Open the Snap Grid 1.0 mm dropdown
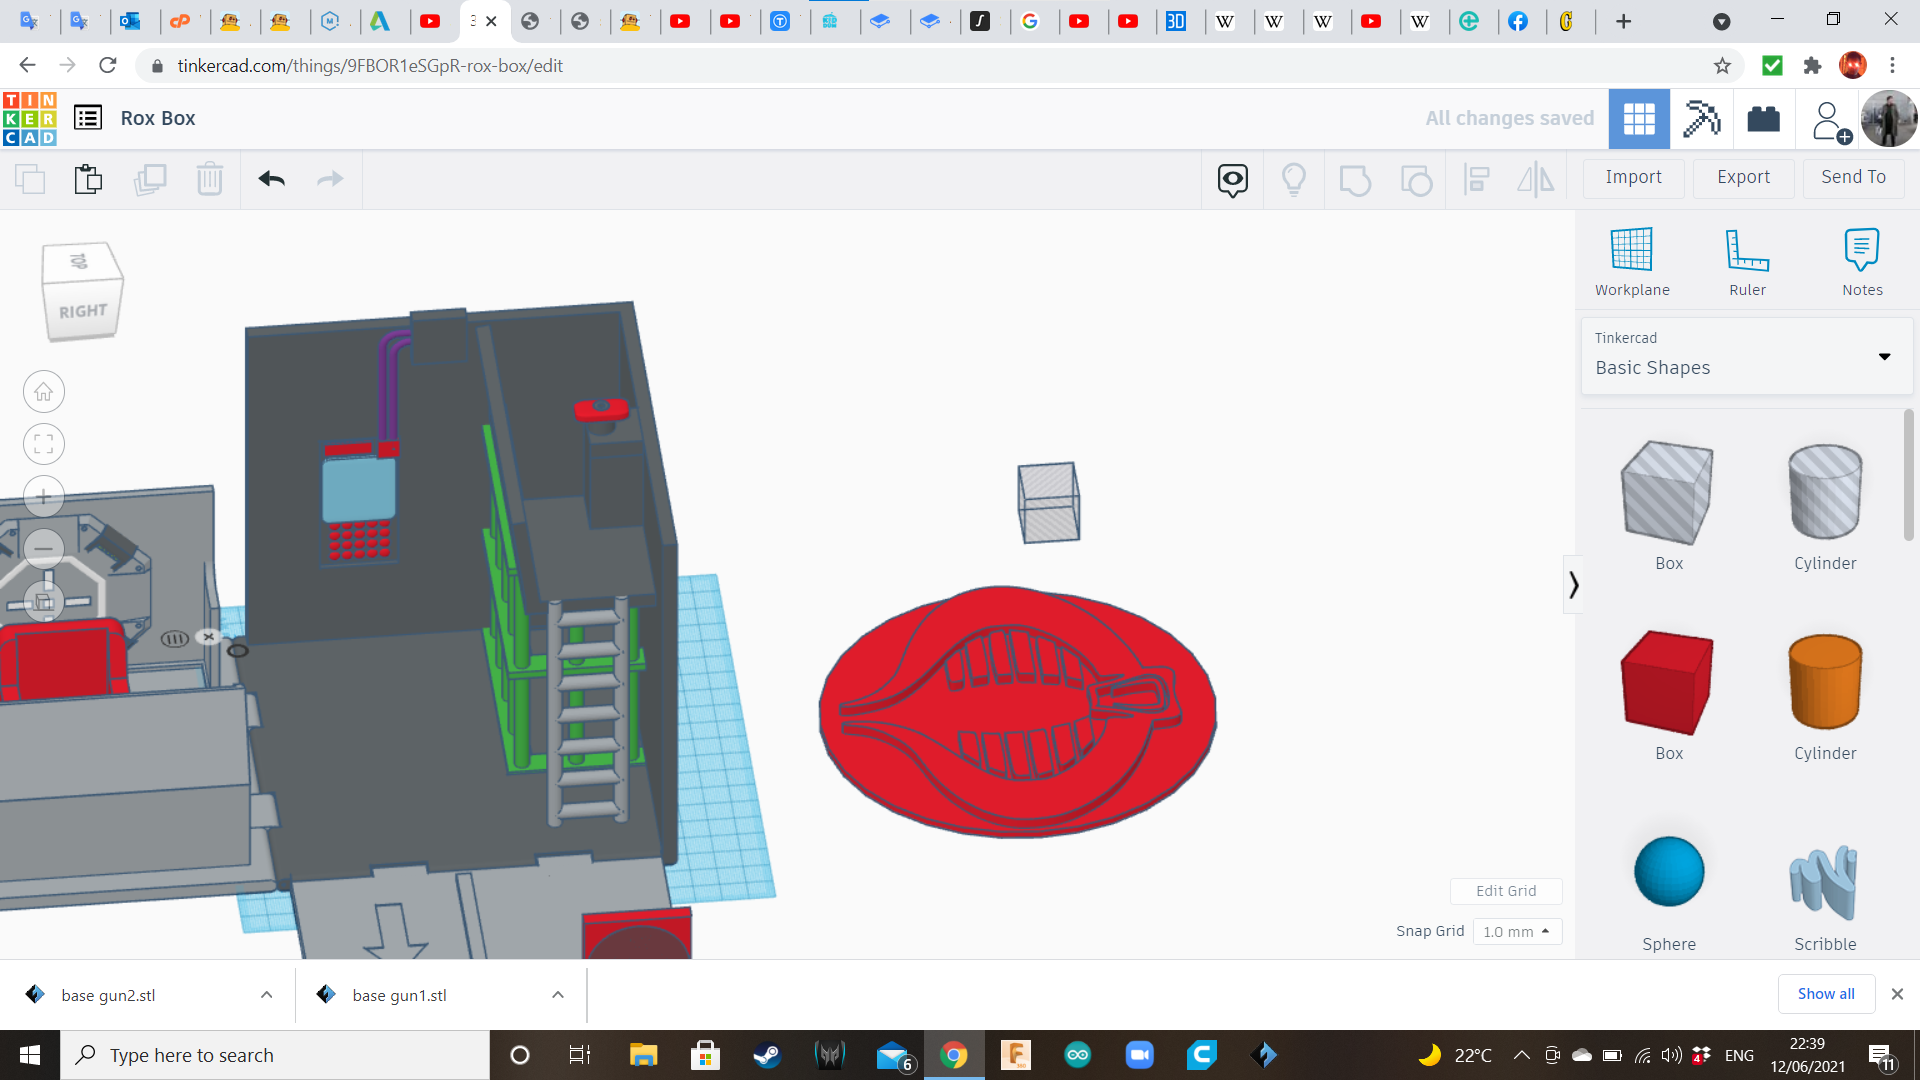Image resolution: width=1920 pixels, height=1080 pixels. click(x=1516, y=931)
